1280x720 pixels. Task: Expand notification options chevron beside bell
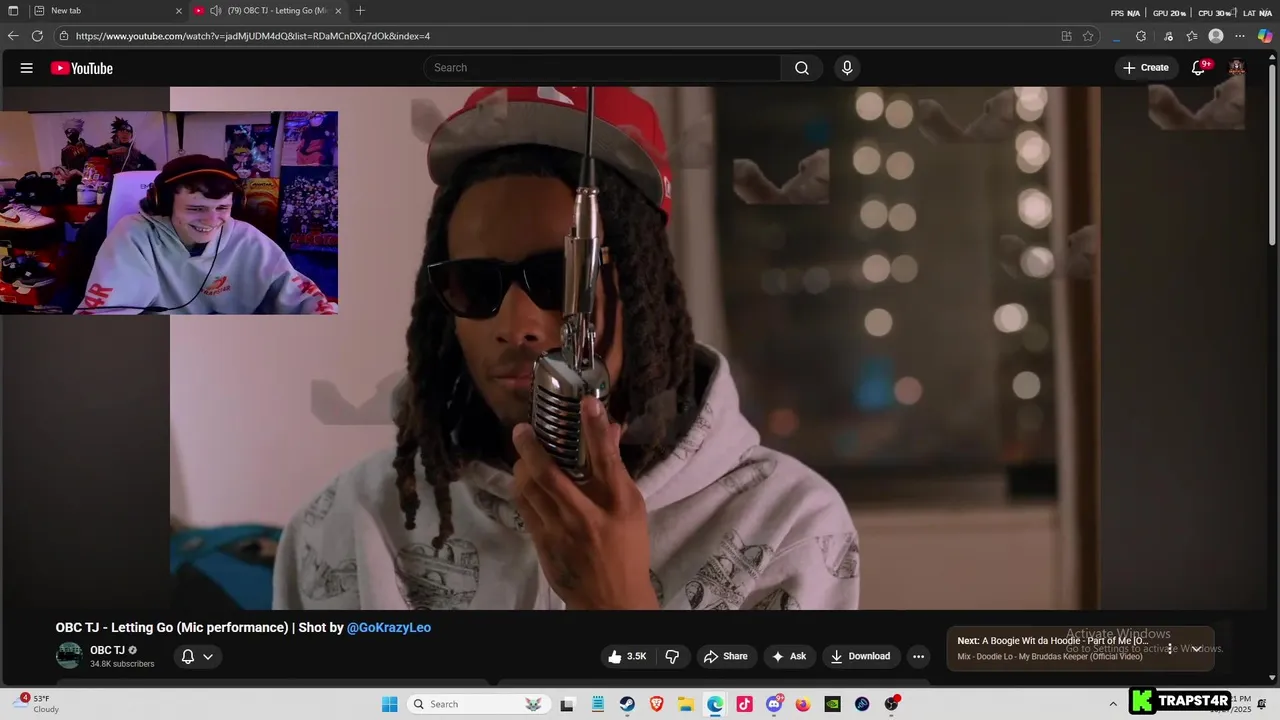[208, 657]
